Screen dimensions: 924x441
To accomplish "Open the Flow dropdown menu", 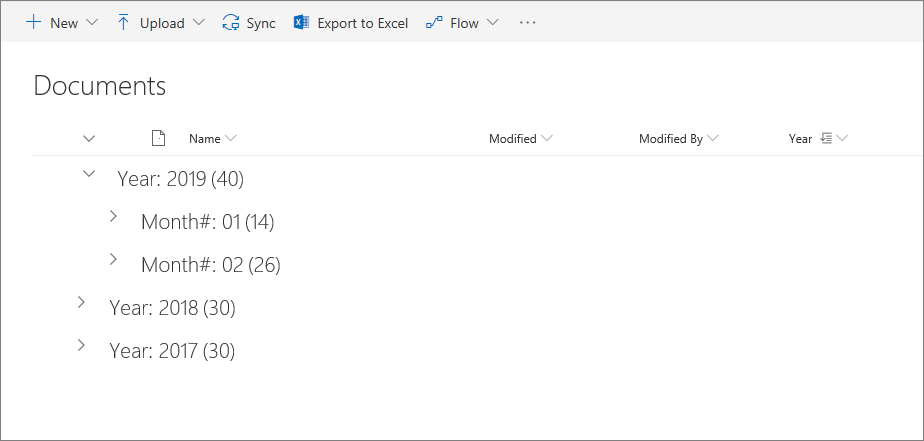I will [492, 22].
